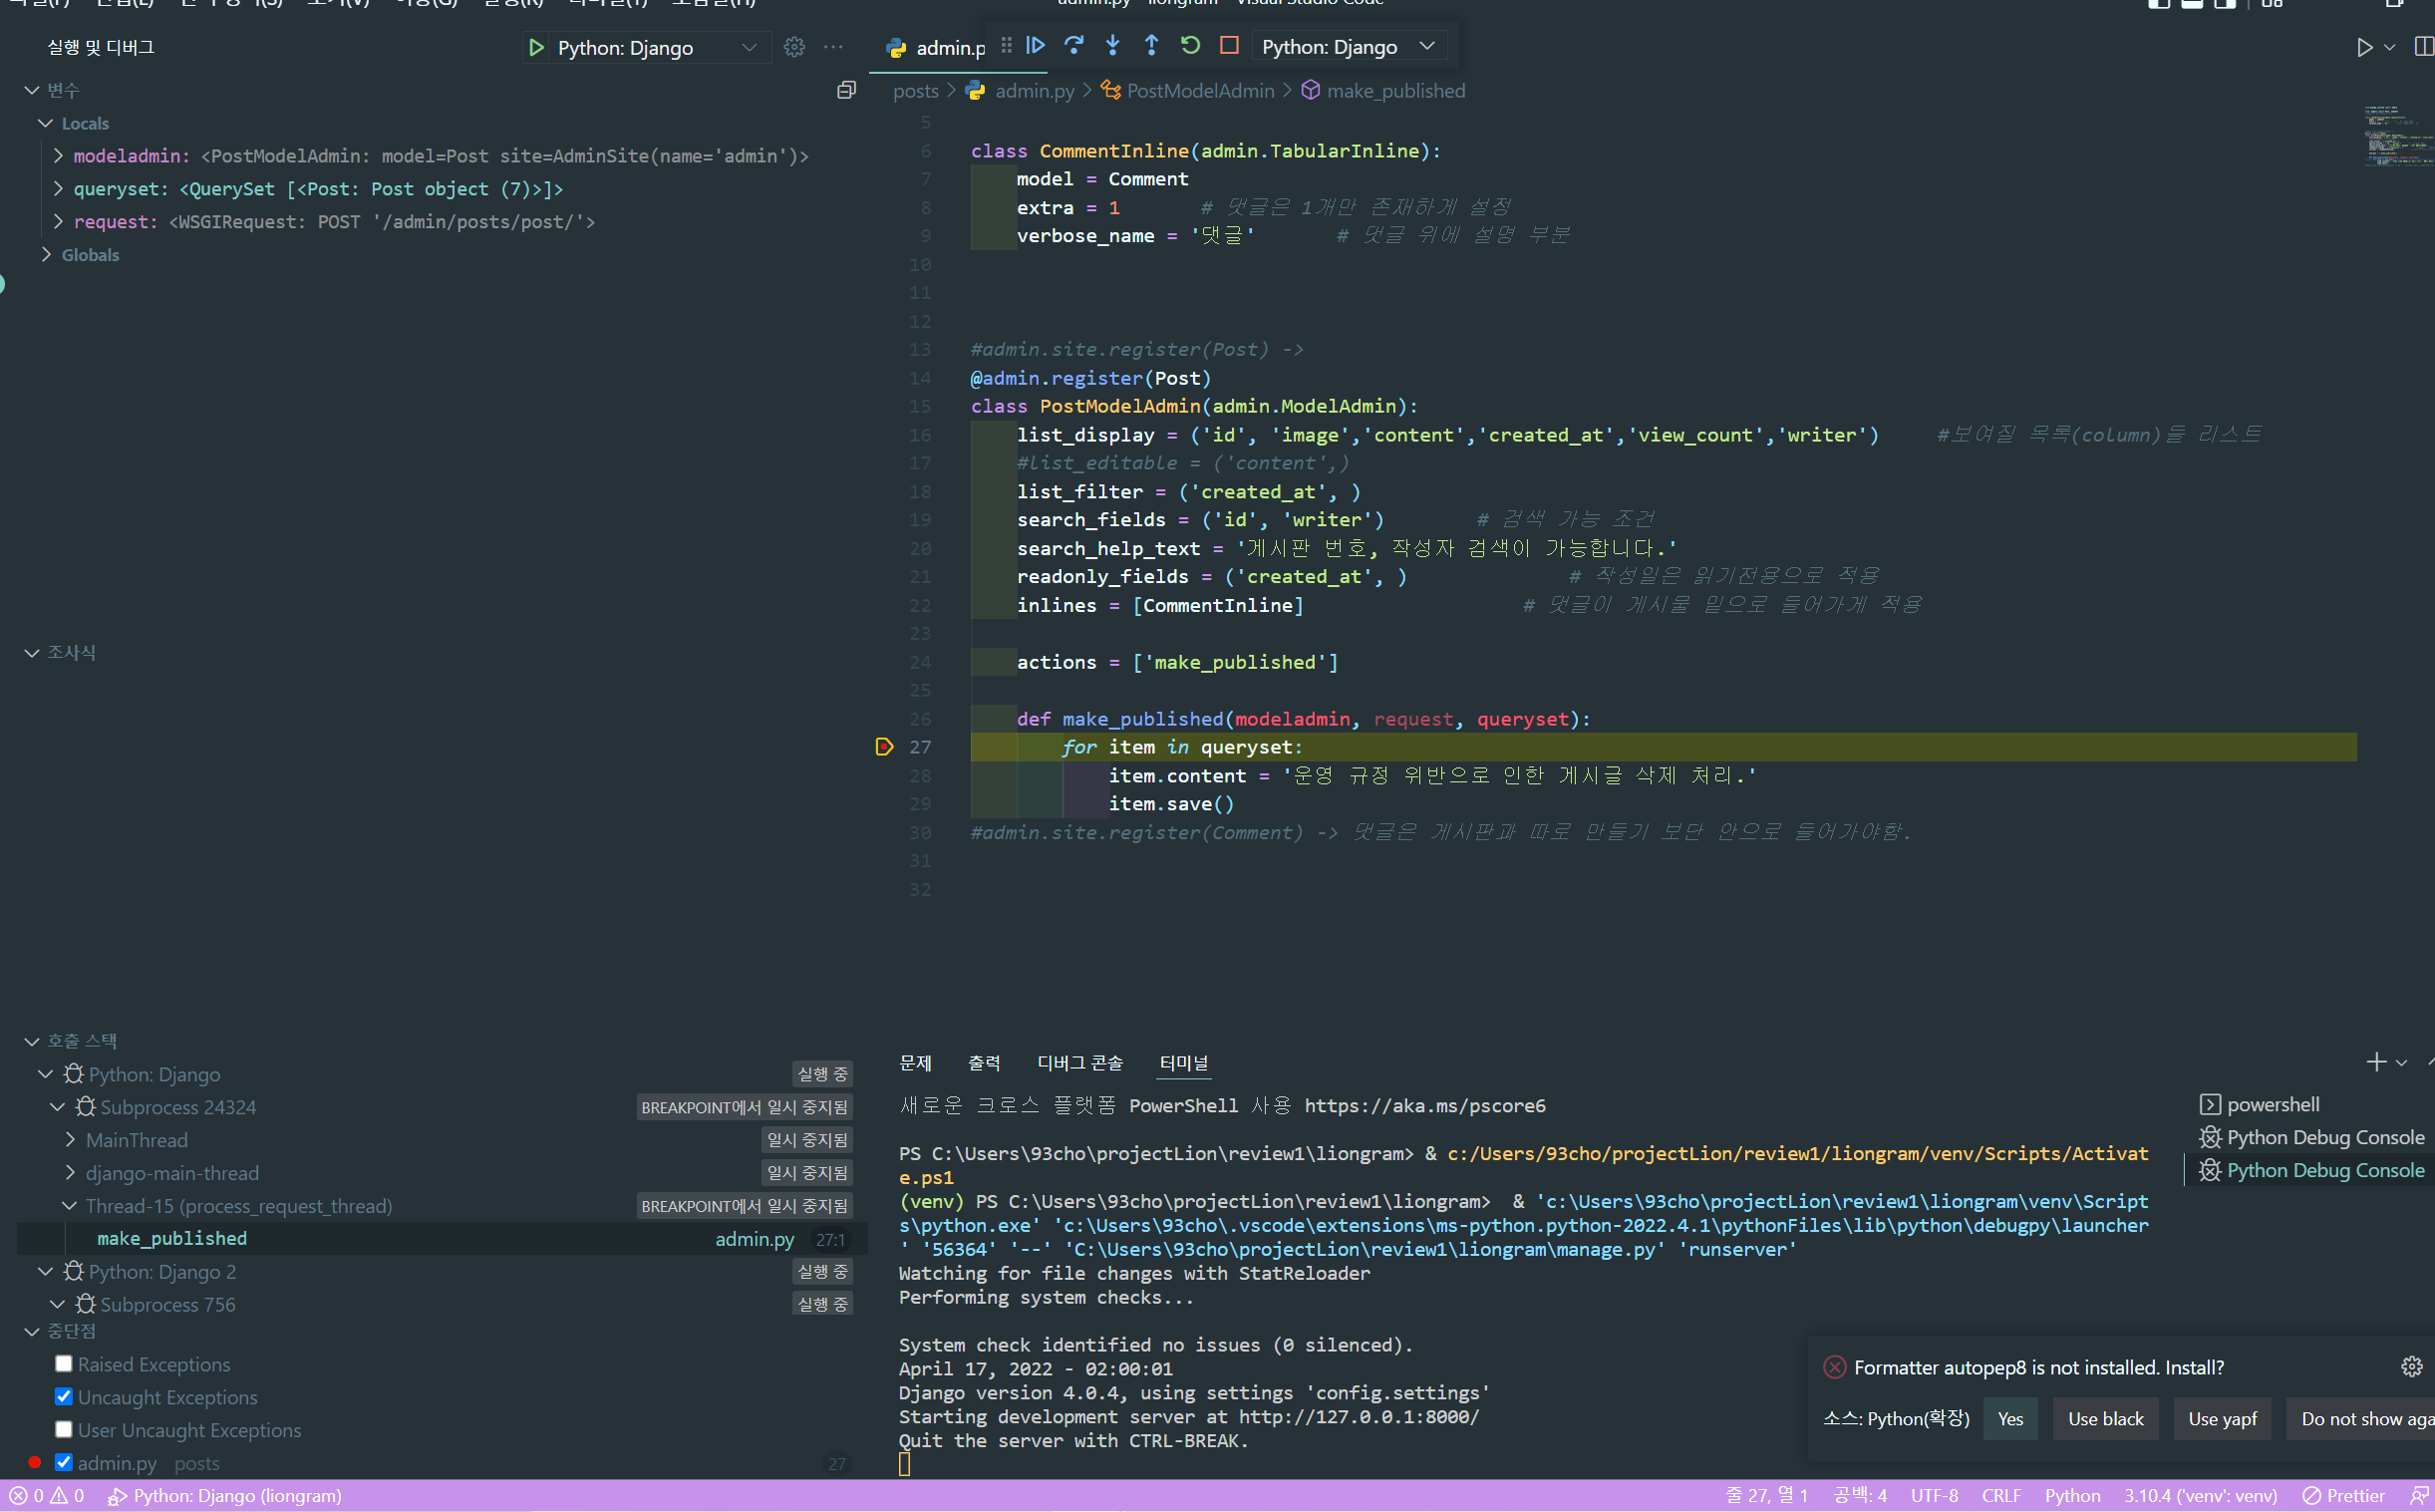Screen dimensions: 2435x1512
Task: Enable Raised Exceptions breakpoint
Action: [x=64, y=1364]
